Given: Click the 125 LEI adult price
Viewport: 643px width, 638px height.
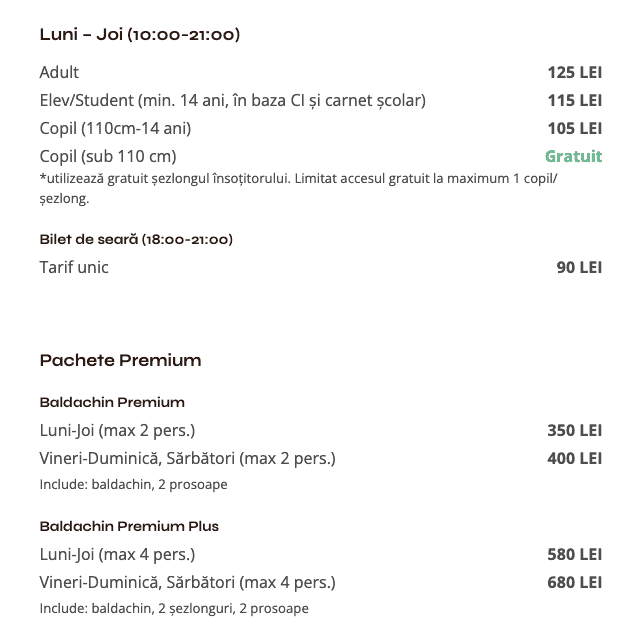Looking at the screenshot, I should [x=574, y=72].
